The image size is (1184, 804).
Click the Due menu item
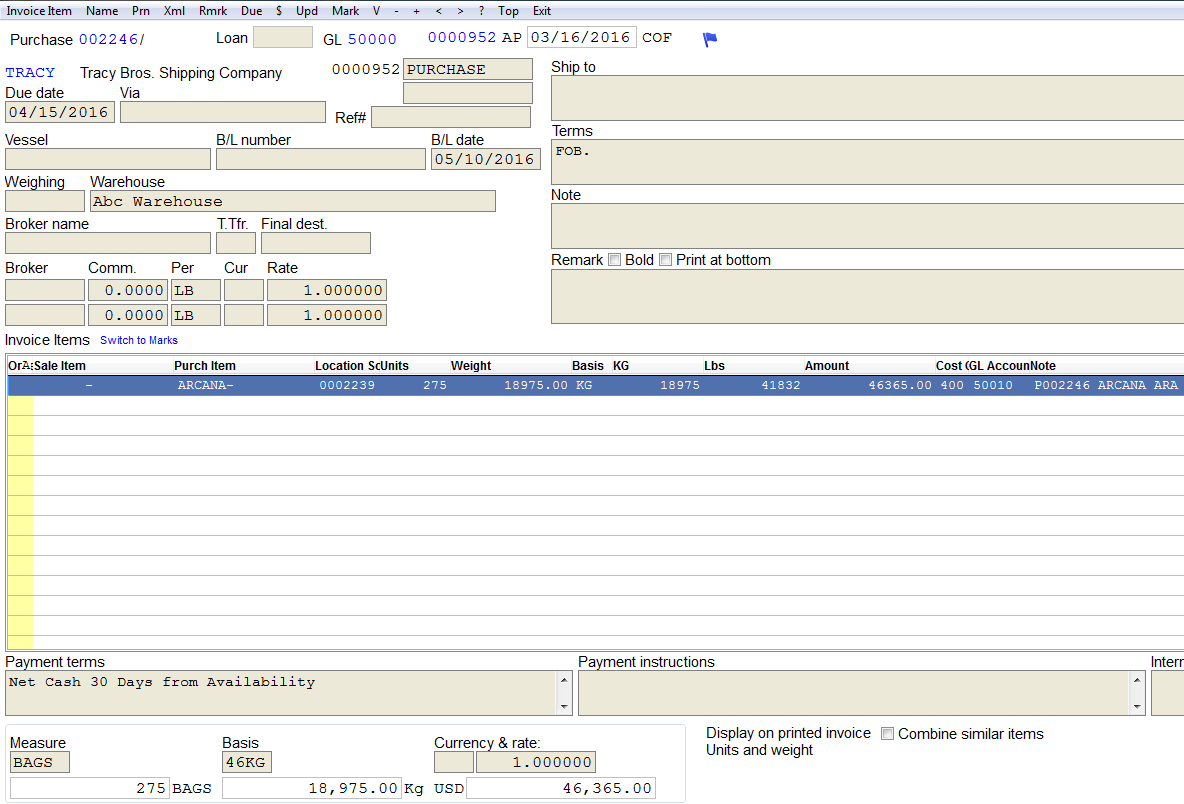point(251,11)
